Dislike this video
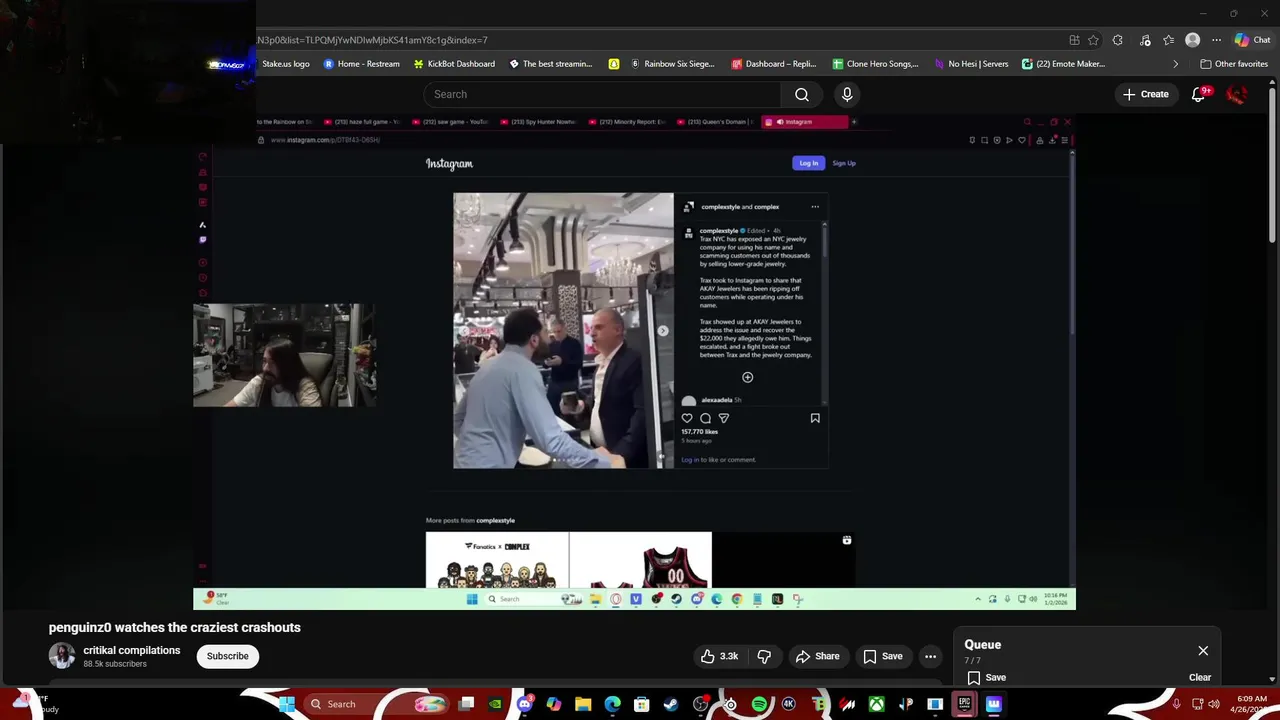The height and width of the screenshot is (720, 1280). point(764,656)
